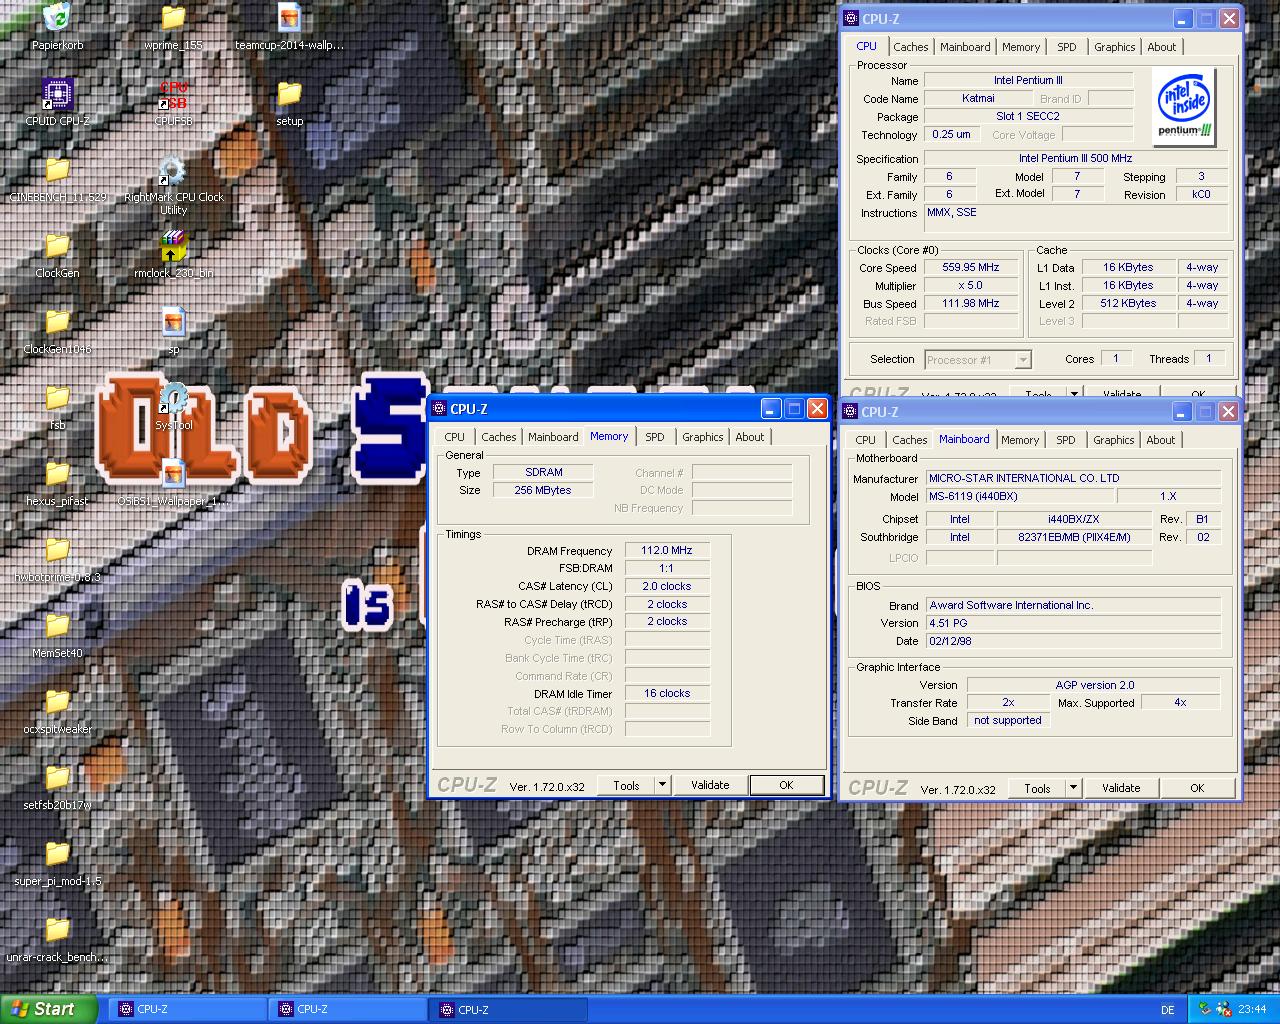The image size is (1280, 1024).
Task: Click Validate in the Memory window
Action: (710, 786)
